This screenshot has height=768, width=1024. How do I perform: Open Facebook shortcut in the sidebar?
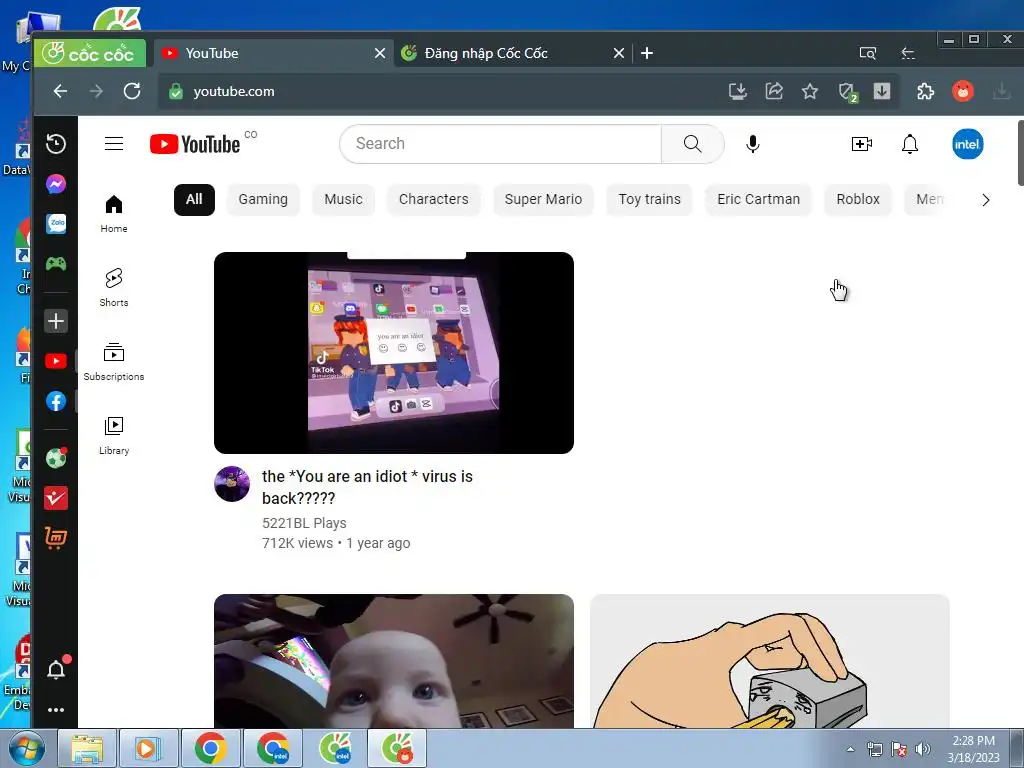(56, 401)
